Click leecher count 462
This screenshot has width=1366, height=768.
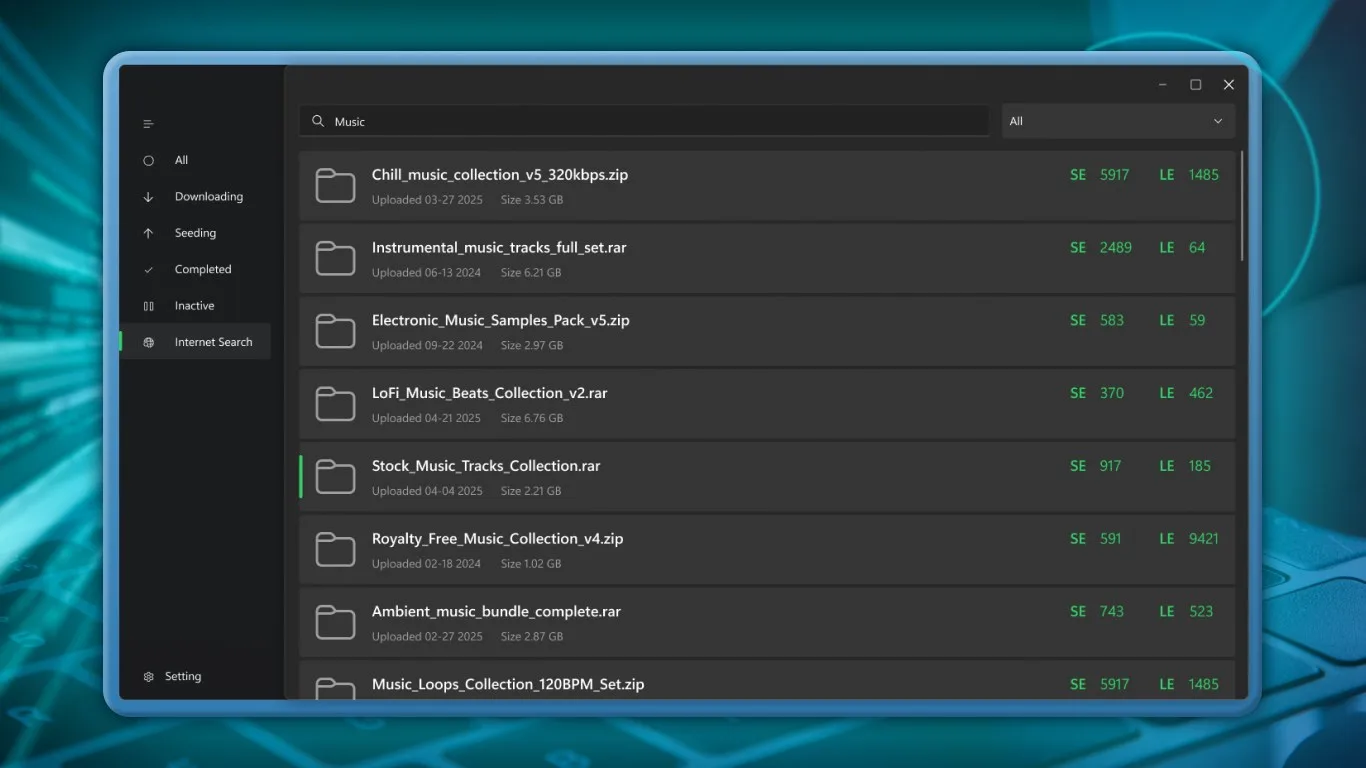pyautogui.click(x=1201, y=394)
